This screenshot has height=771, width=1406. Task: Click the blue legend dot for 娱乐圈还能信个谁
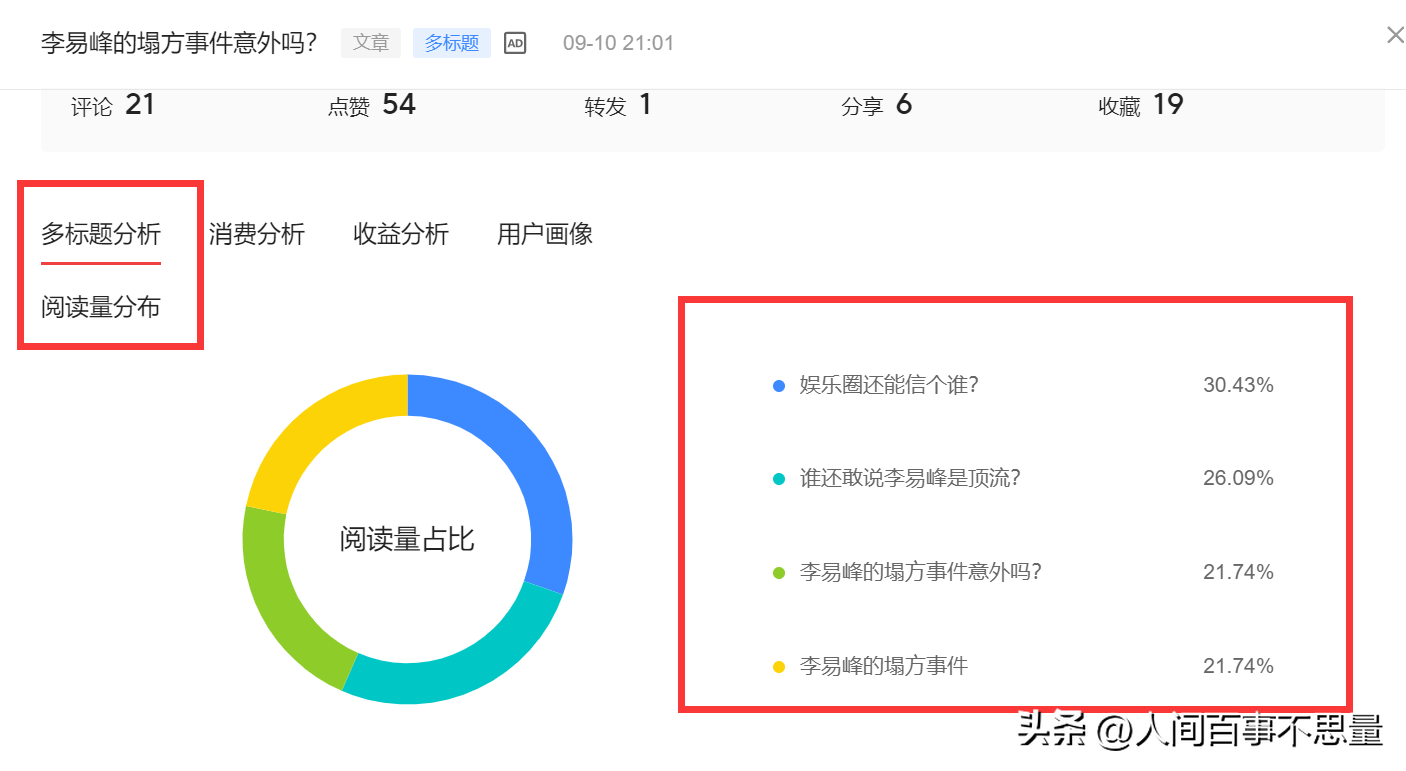pos(778,384)
